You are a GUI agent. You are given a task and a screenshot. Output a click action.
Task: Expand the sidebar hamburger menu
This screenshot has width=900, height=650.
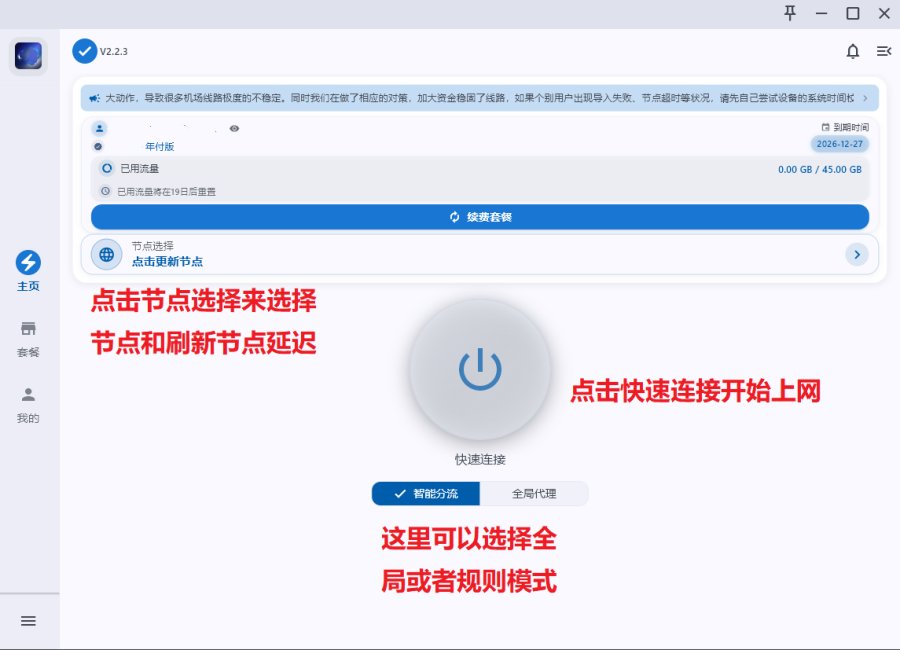click(28, 621)
